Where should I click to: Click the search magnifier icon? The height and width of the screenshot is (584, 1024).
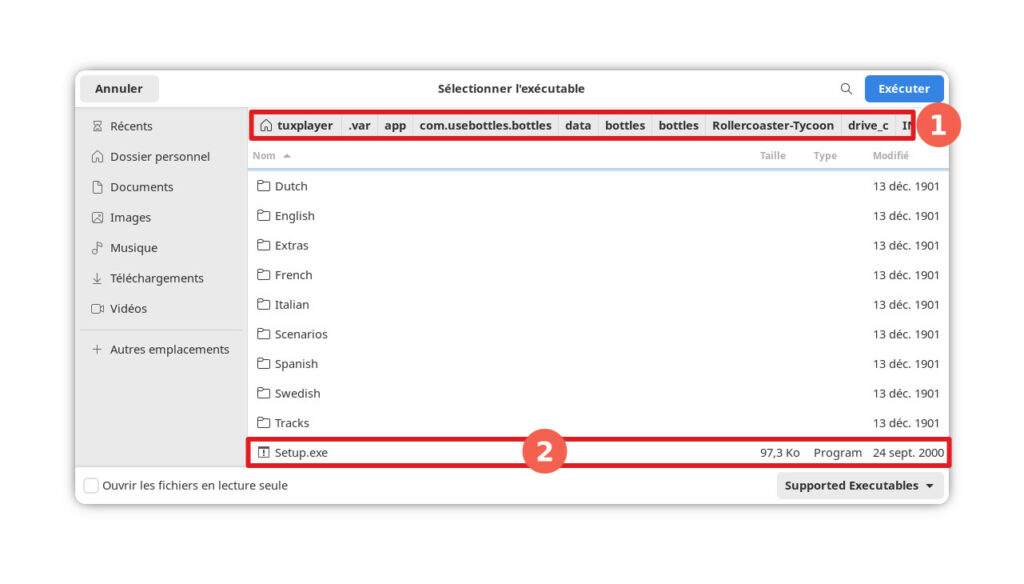(x=846, y=89)
